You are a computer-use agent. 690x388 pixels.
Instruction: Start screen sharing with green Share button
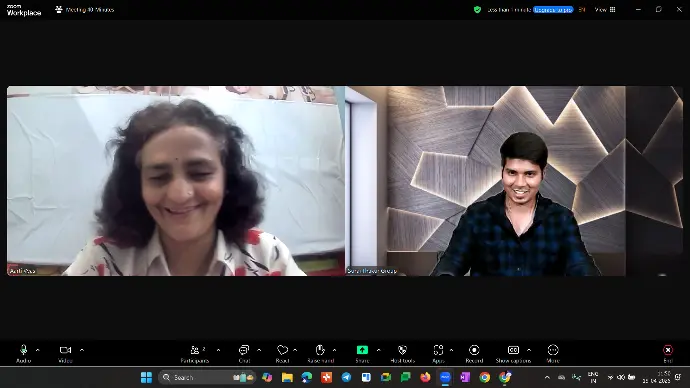pyautogui.click(x=362, y=353)
